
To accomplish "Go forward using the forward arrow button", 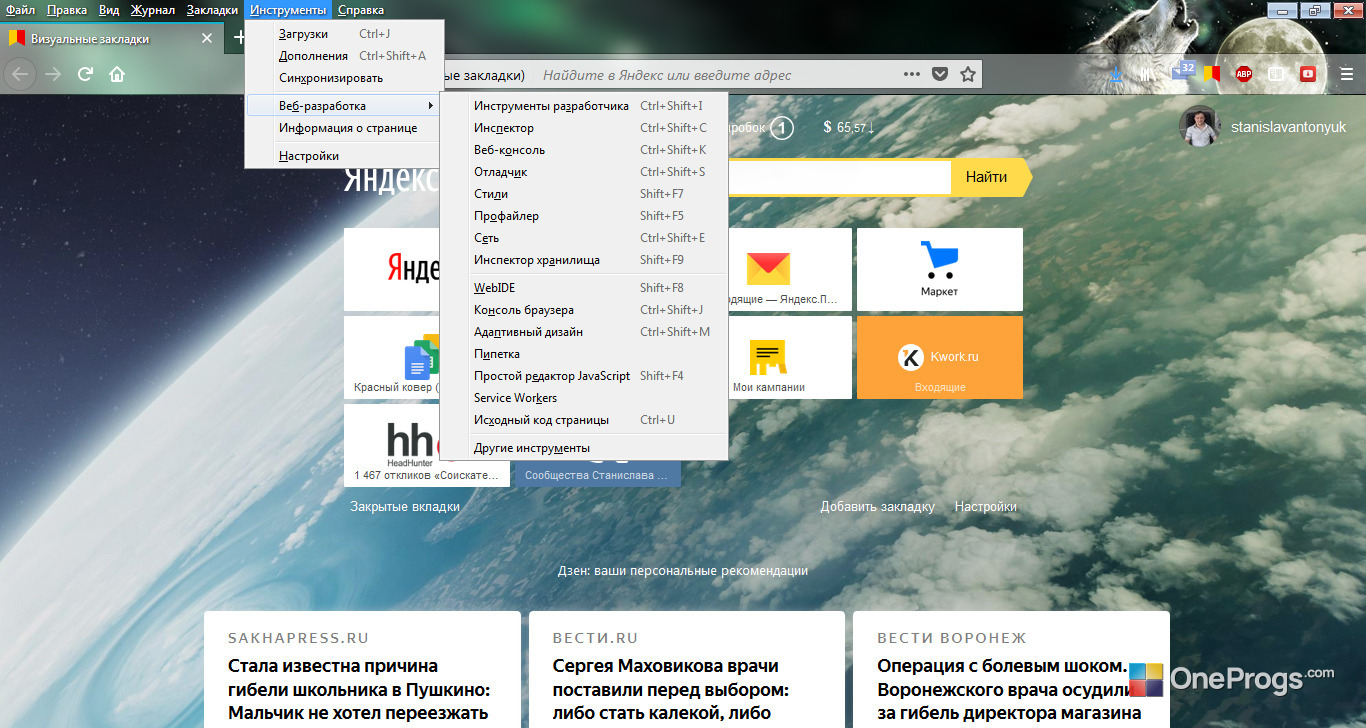I will pyautogui.click(x=53, y=74).
